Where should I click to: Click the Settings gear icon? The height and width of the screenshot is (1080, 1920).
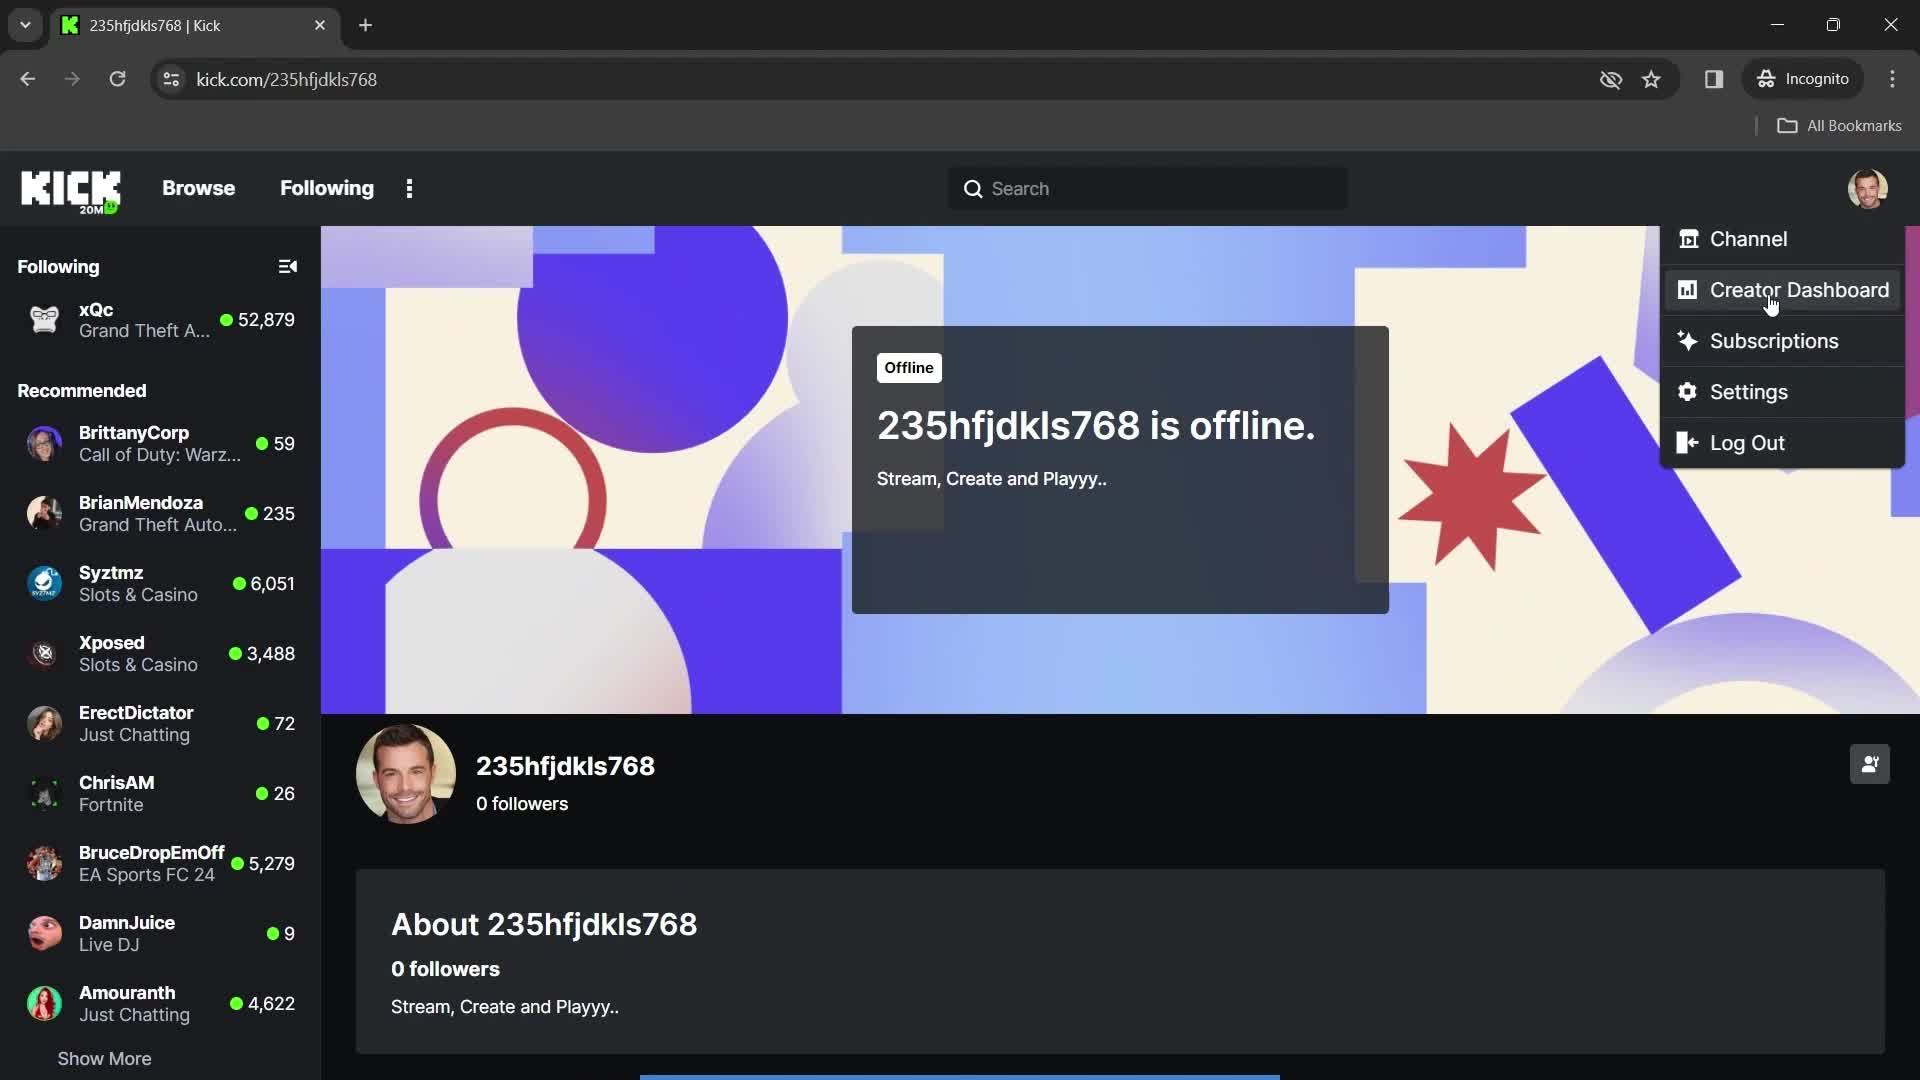coord(1688,392)
